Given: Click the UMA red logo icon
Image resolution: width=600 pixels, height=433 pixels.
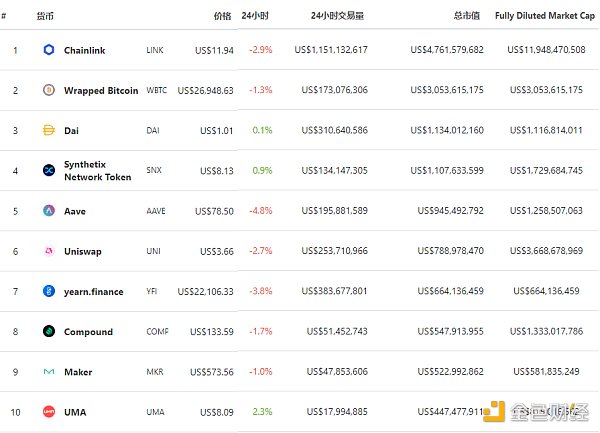Looking at the screenshot, I should click(x=49, y=412).
